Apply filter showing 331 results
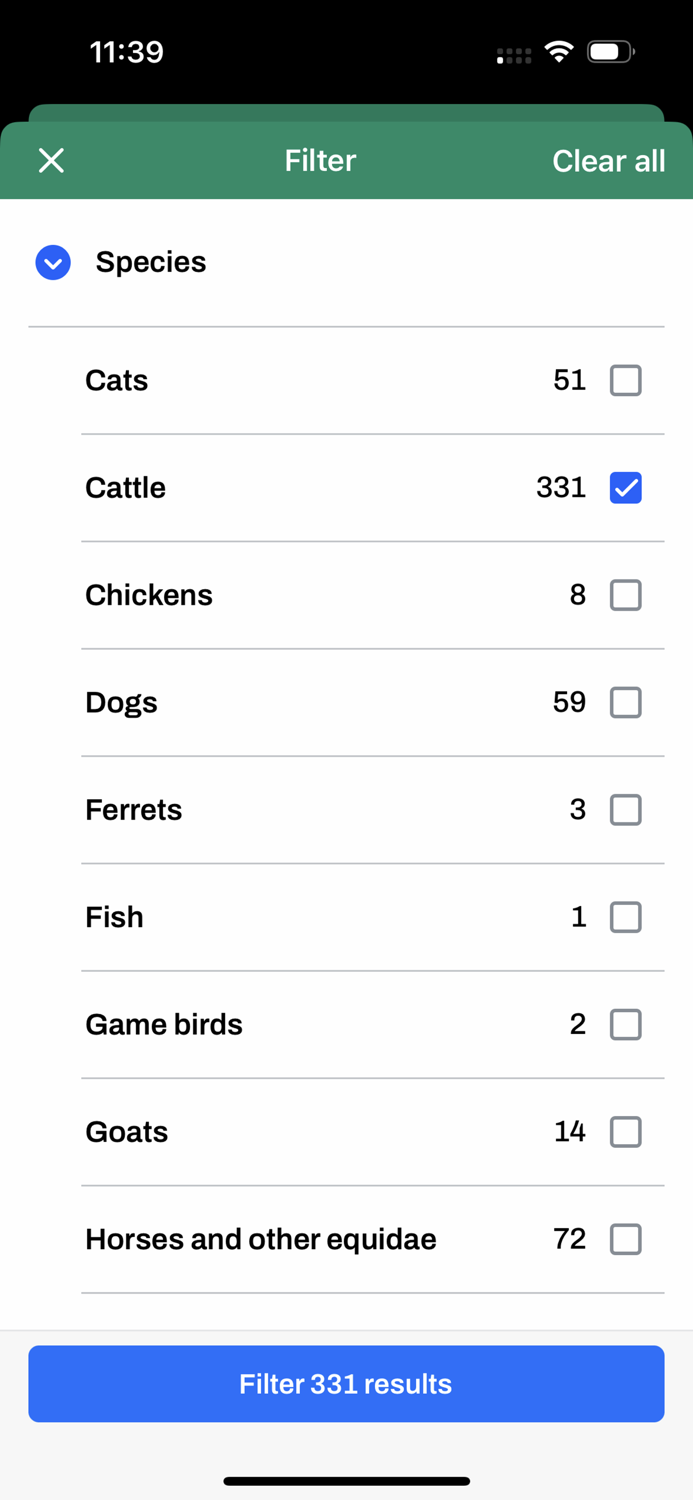The image size is (693, 1500). click(x=346, y=1384)
